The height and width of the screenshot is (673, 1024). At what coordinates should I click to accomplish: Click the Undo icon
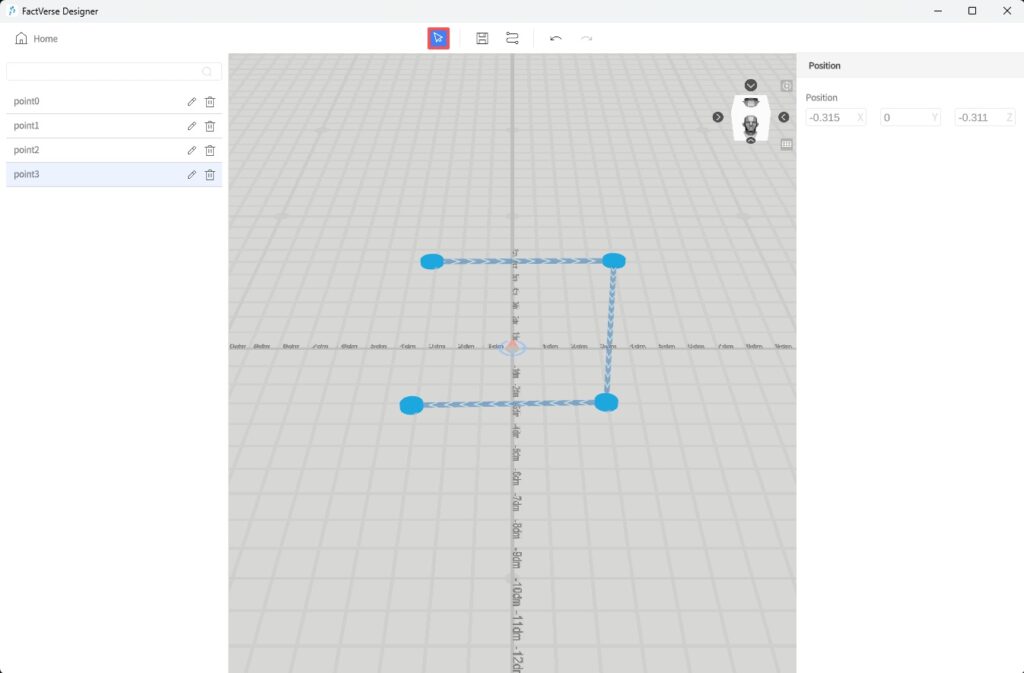coord(556,37)
